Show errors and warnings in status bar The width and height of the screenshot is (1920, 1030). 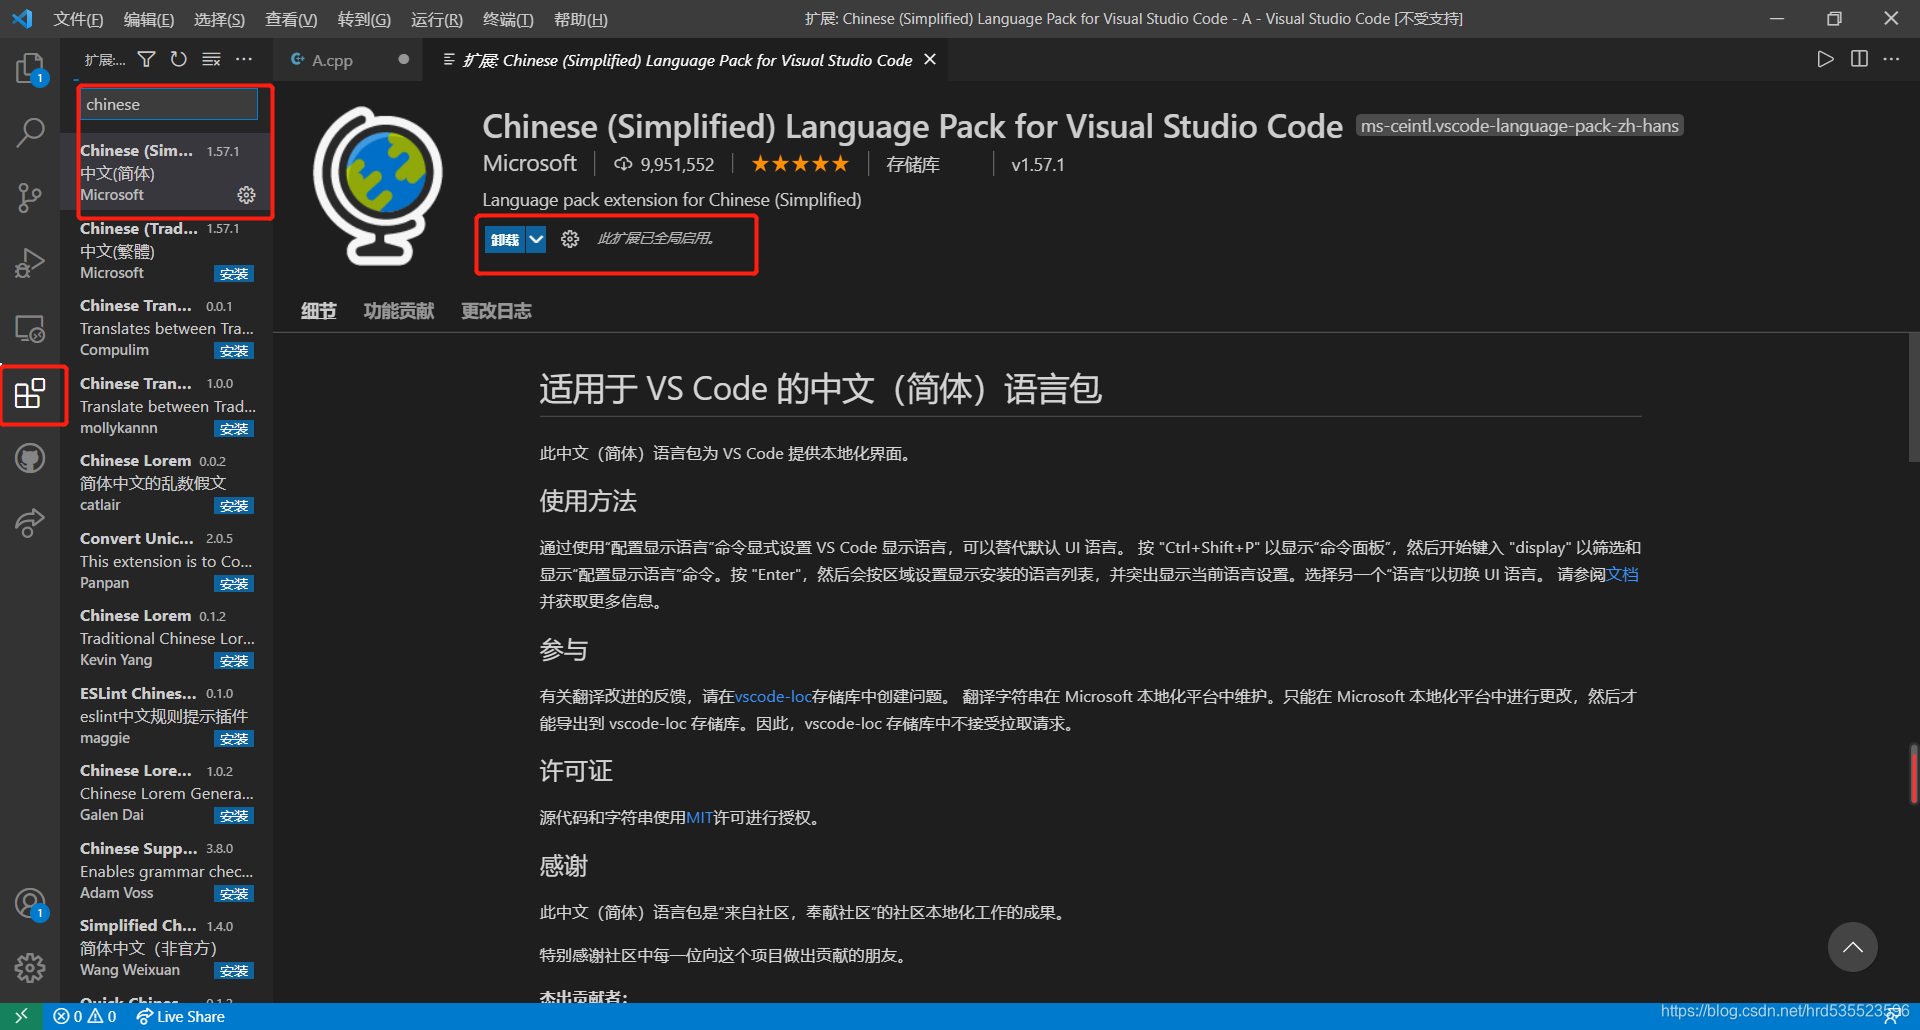point(85,1016)
